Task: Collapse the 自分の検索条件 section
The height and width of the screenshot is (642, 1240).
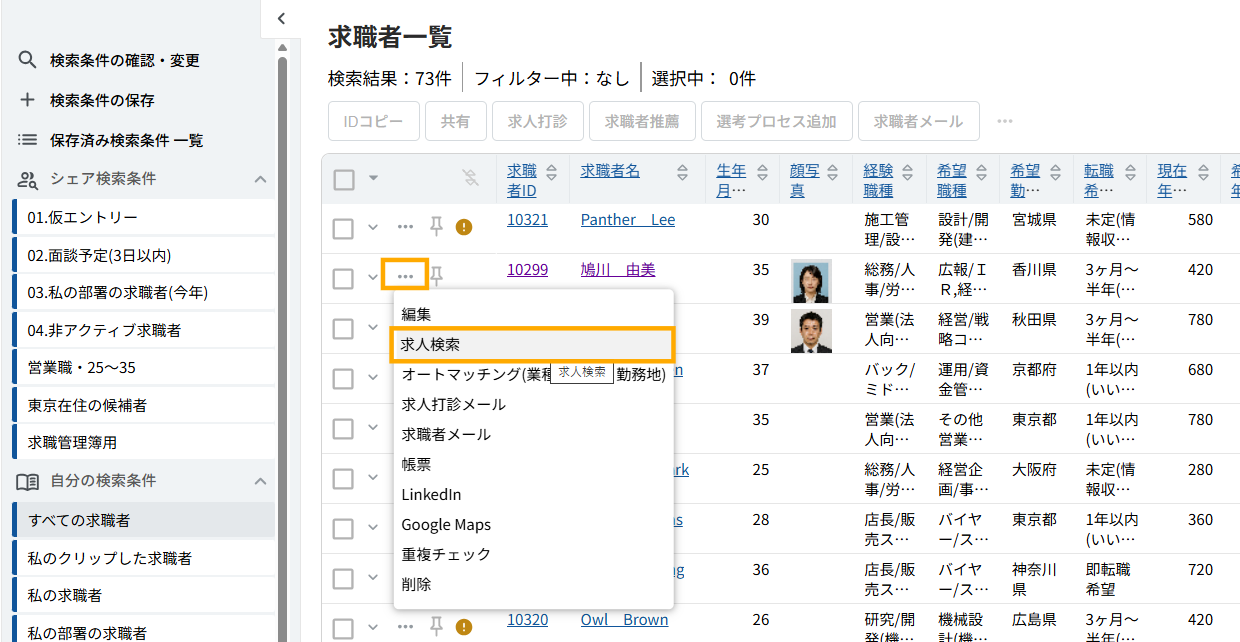Action: point(260,481)
